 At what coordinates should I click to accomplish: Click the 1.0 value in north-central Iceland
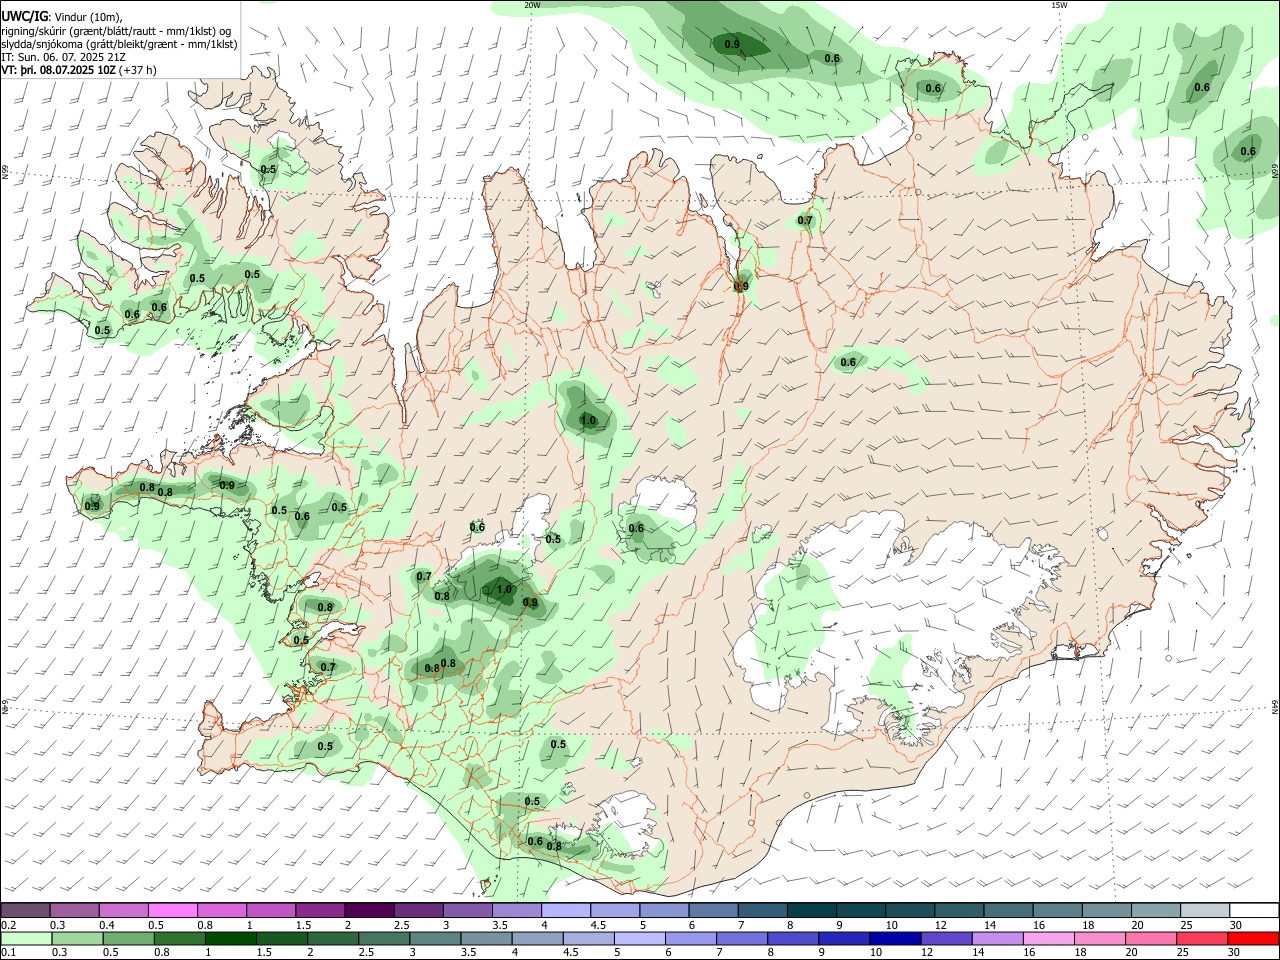click(x=588, y=421)
